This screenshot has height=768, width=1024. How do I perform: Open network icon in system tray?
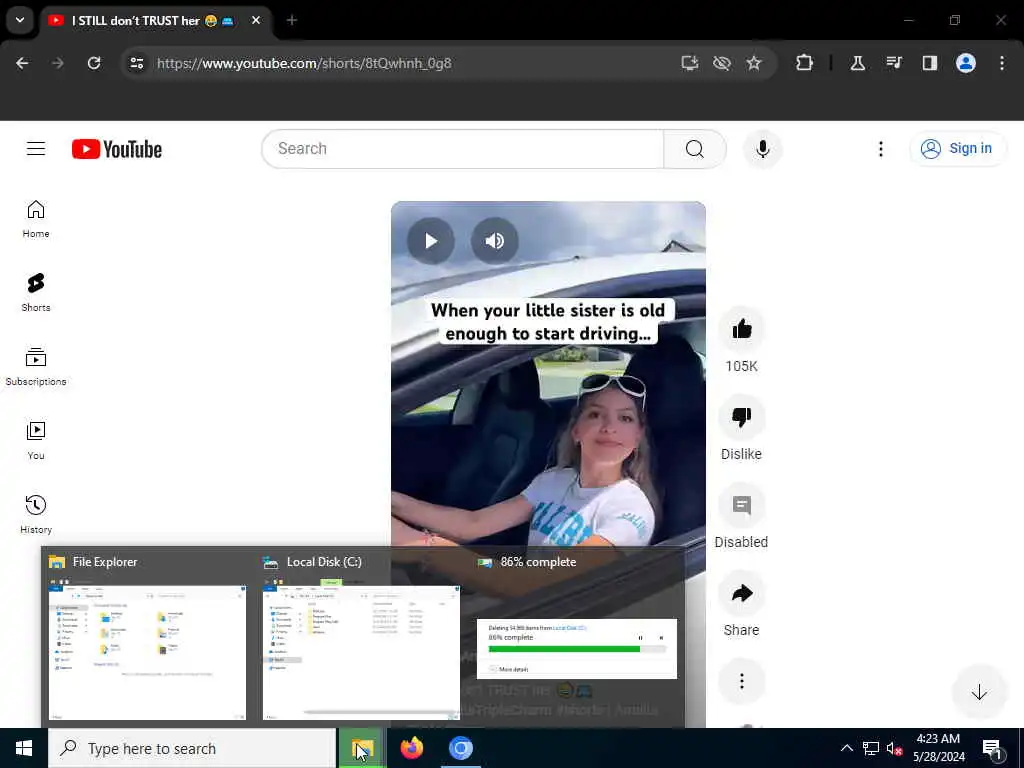pyautogui.click(x=871, y=748)
